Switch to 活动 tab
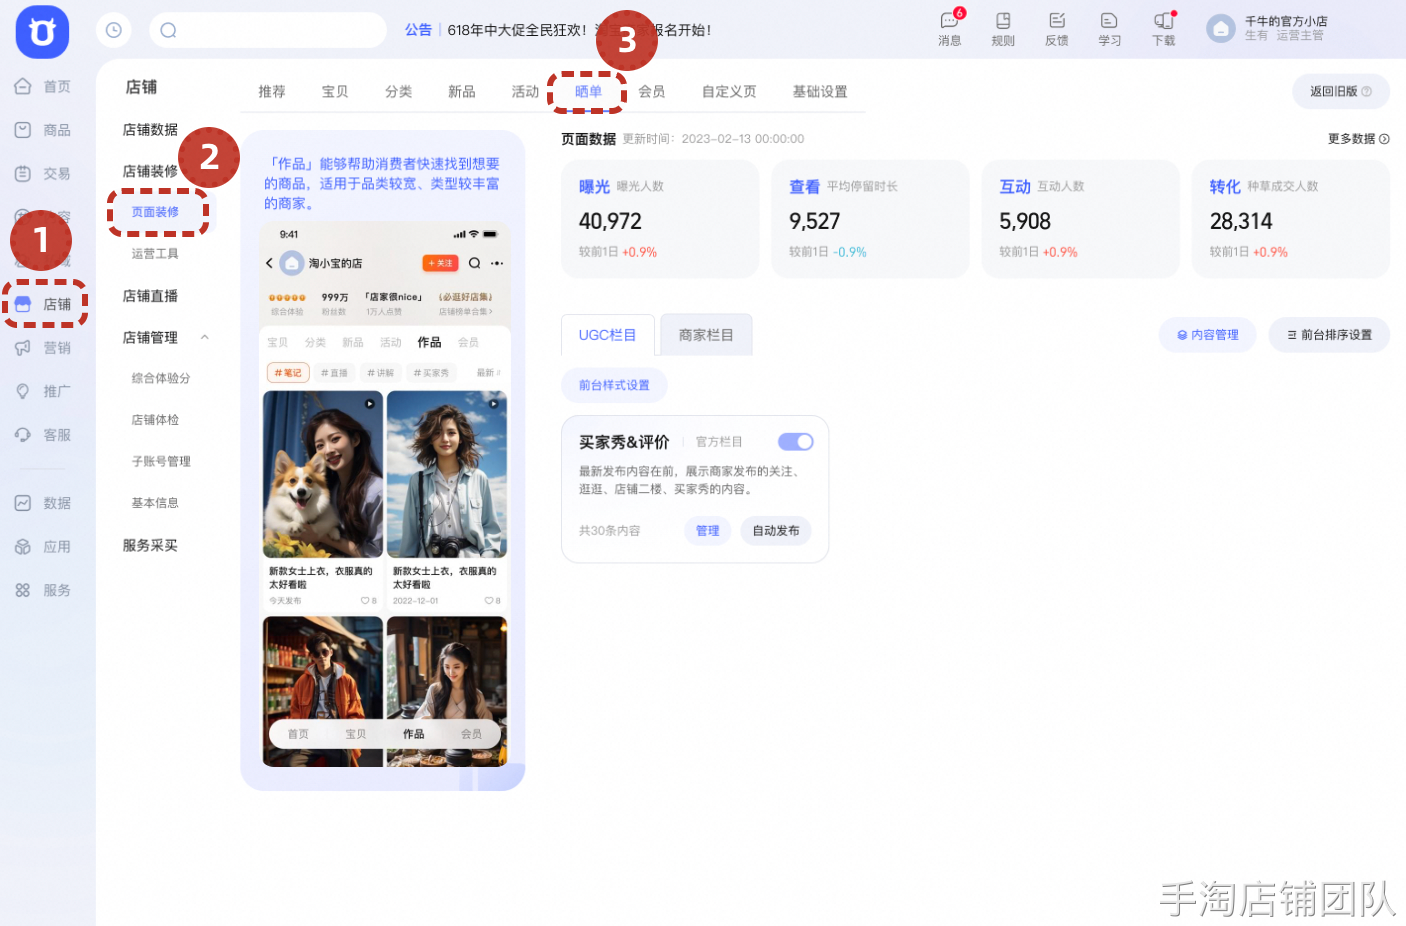 coord(525,91)
